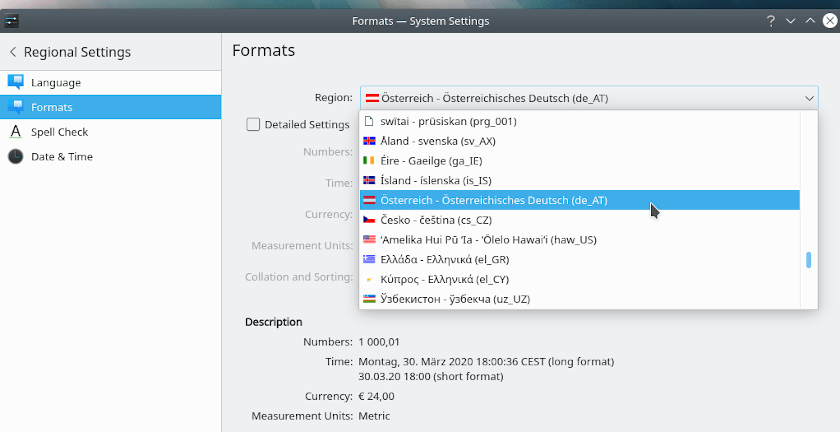Click the Formats sidebar icon
Screen dimensions: 840x432
point(16,107)
